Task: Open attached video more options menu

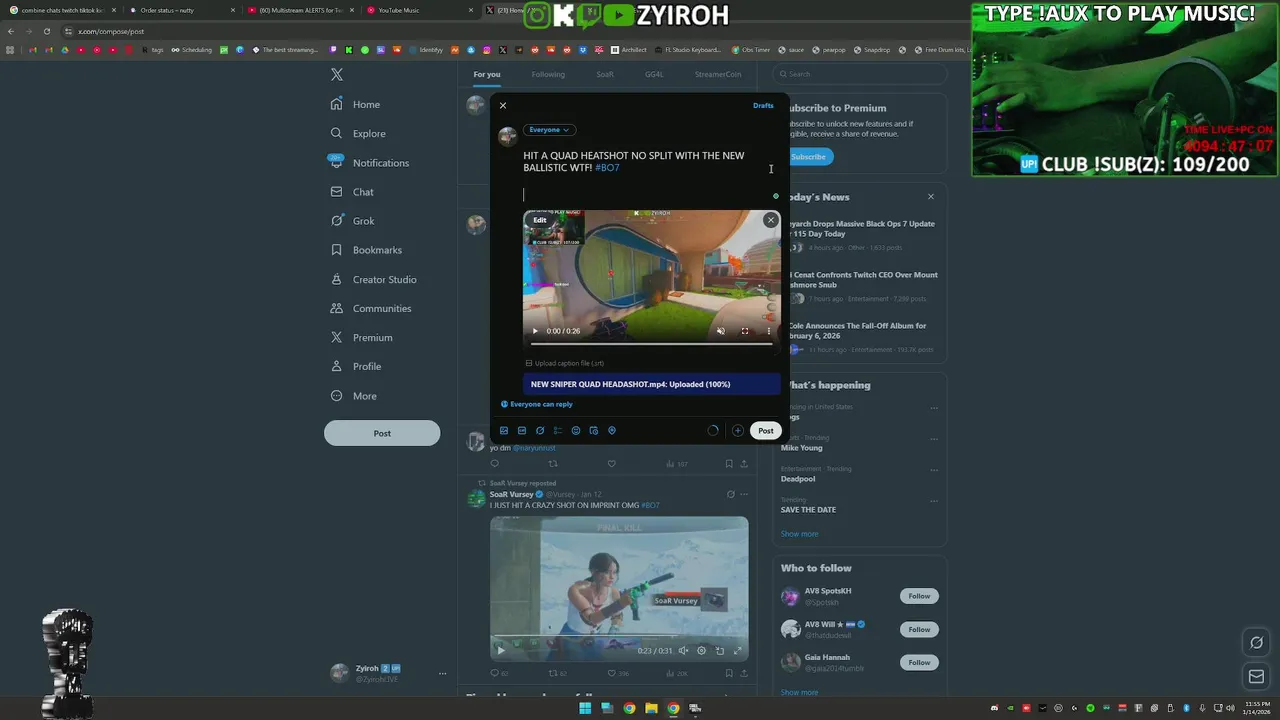Action: (x=769, y=331)
